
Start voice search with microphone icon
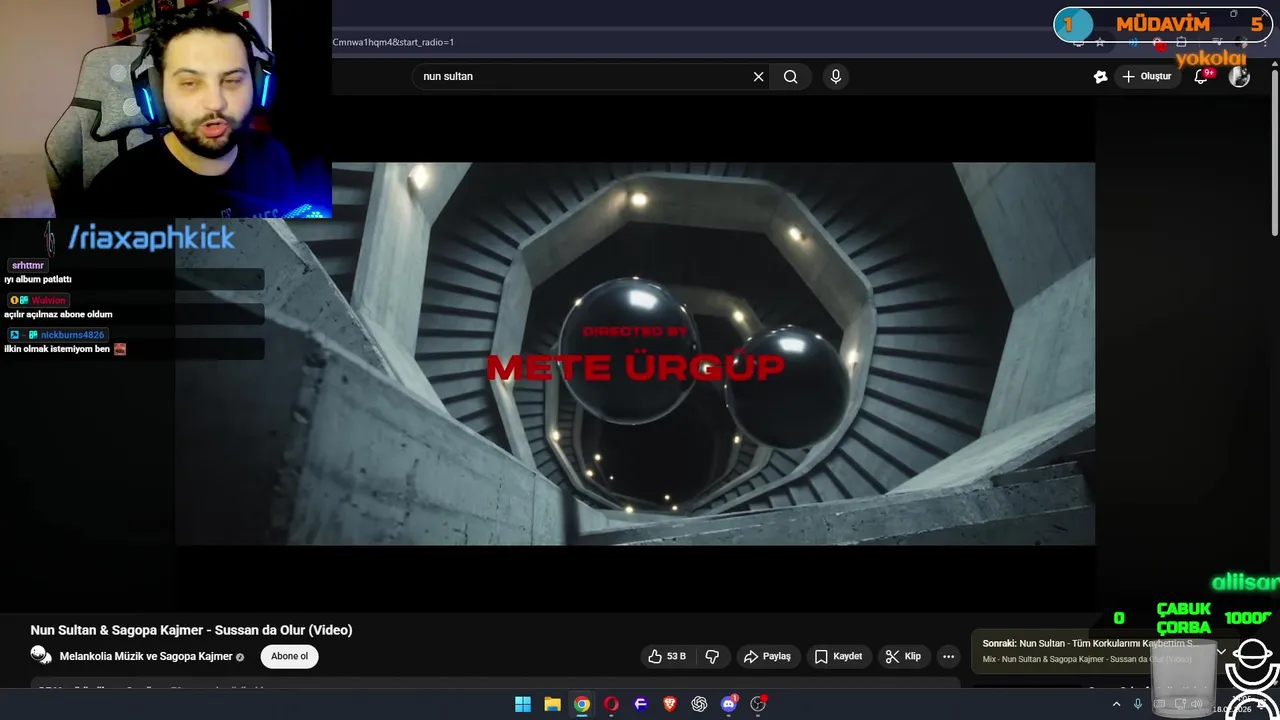point(836,77)
